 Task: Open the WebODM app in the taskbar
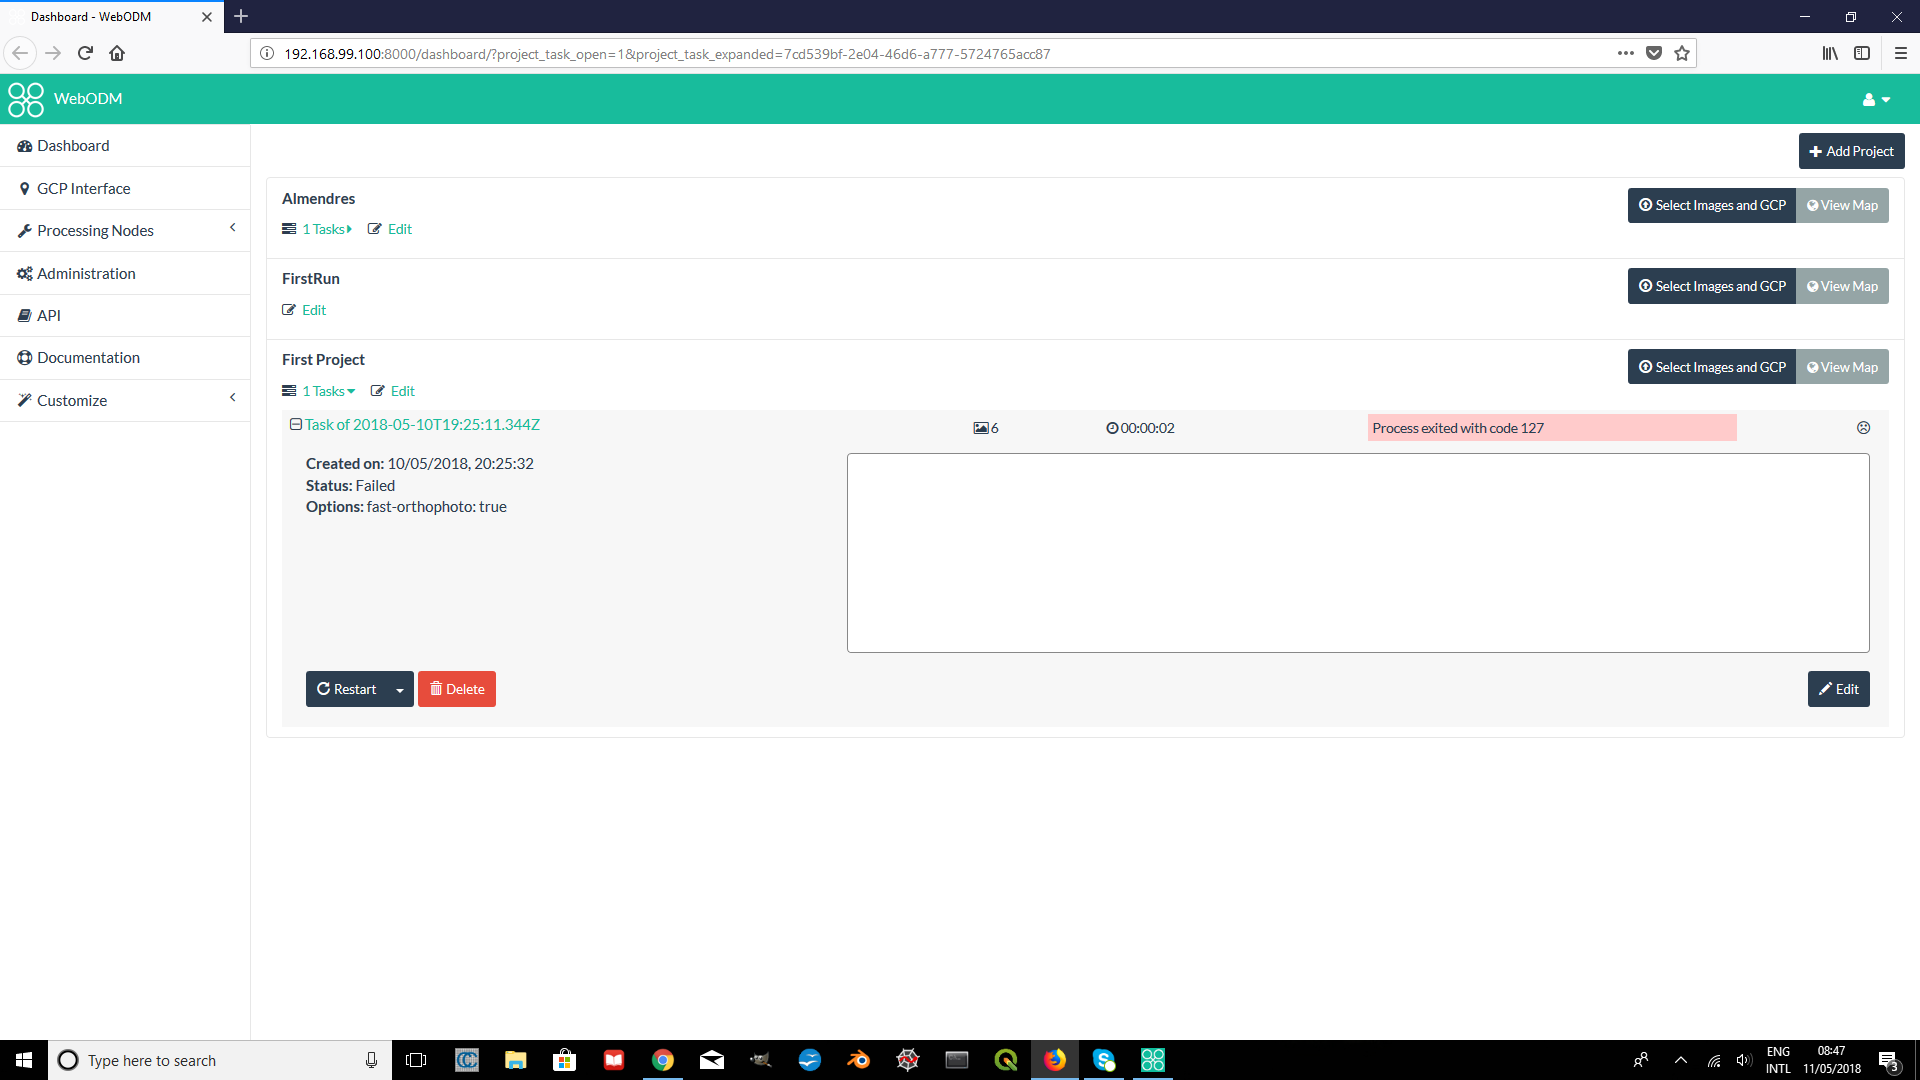(1152, 1060)
